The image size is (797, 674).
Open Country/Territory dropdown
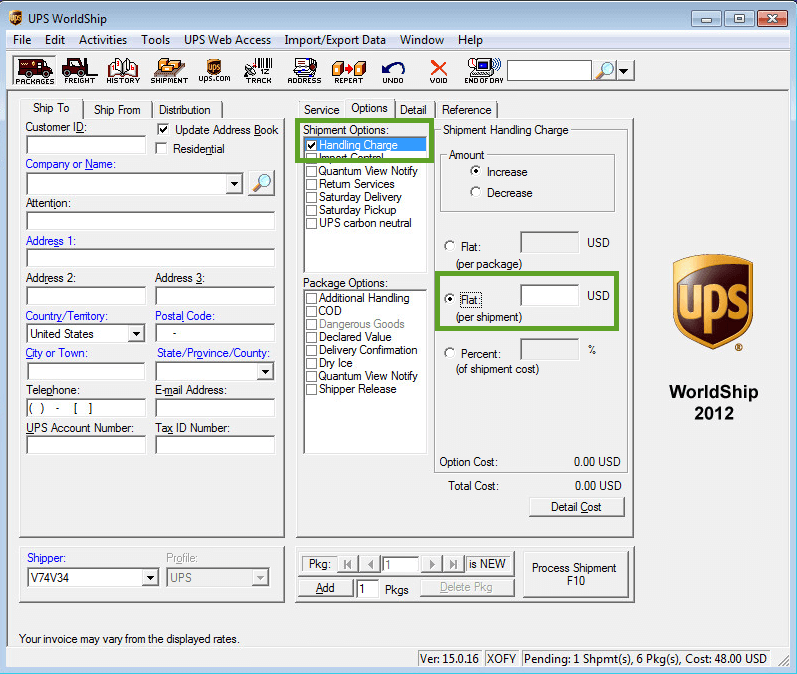click(x=136, y=334)
